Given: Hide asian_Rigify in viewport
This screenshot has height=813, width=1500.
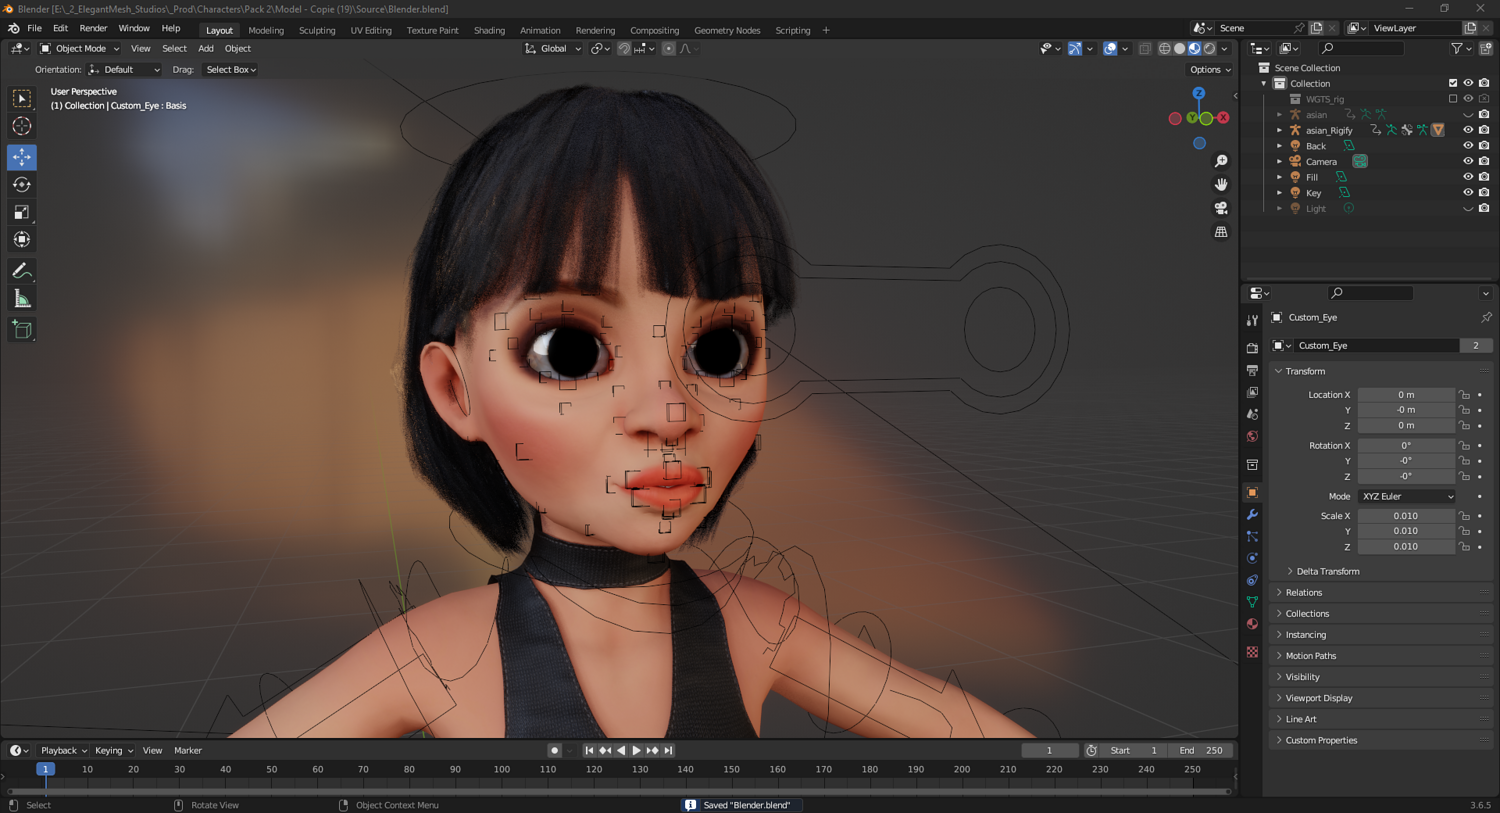Looking at the screenshot, I should pos(1468,130).
